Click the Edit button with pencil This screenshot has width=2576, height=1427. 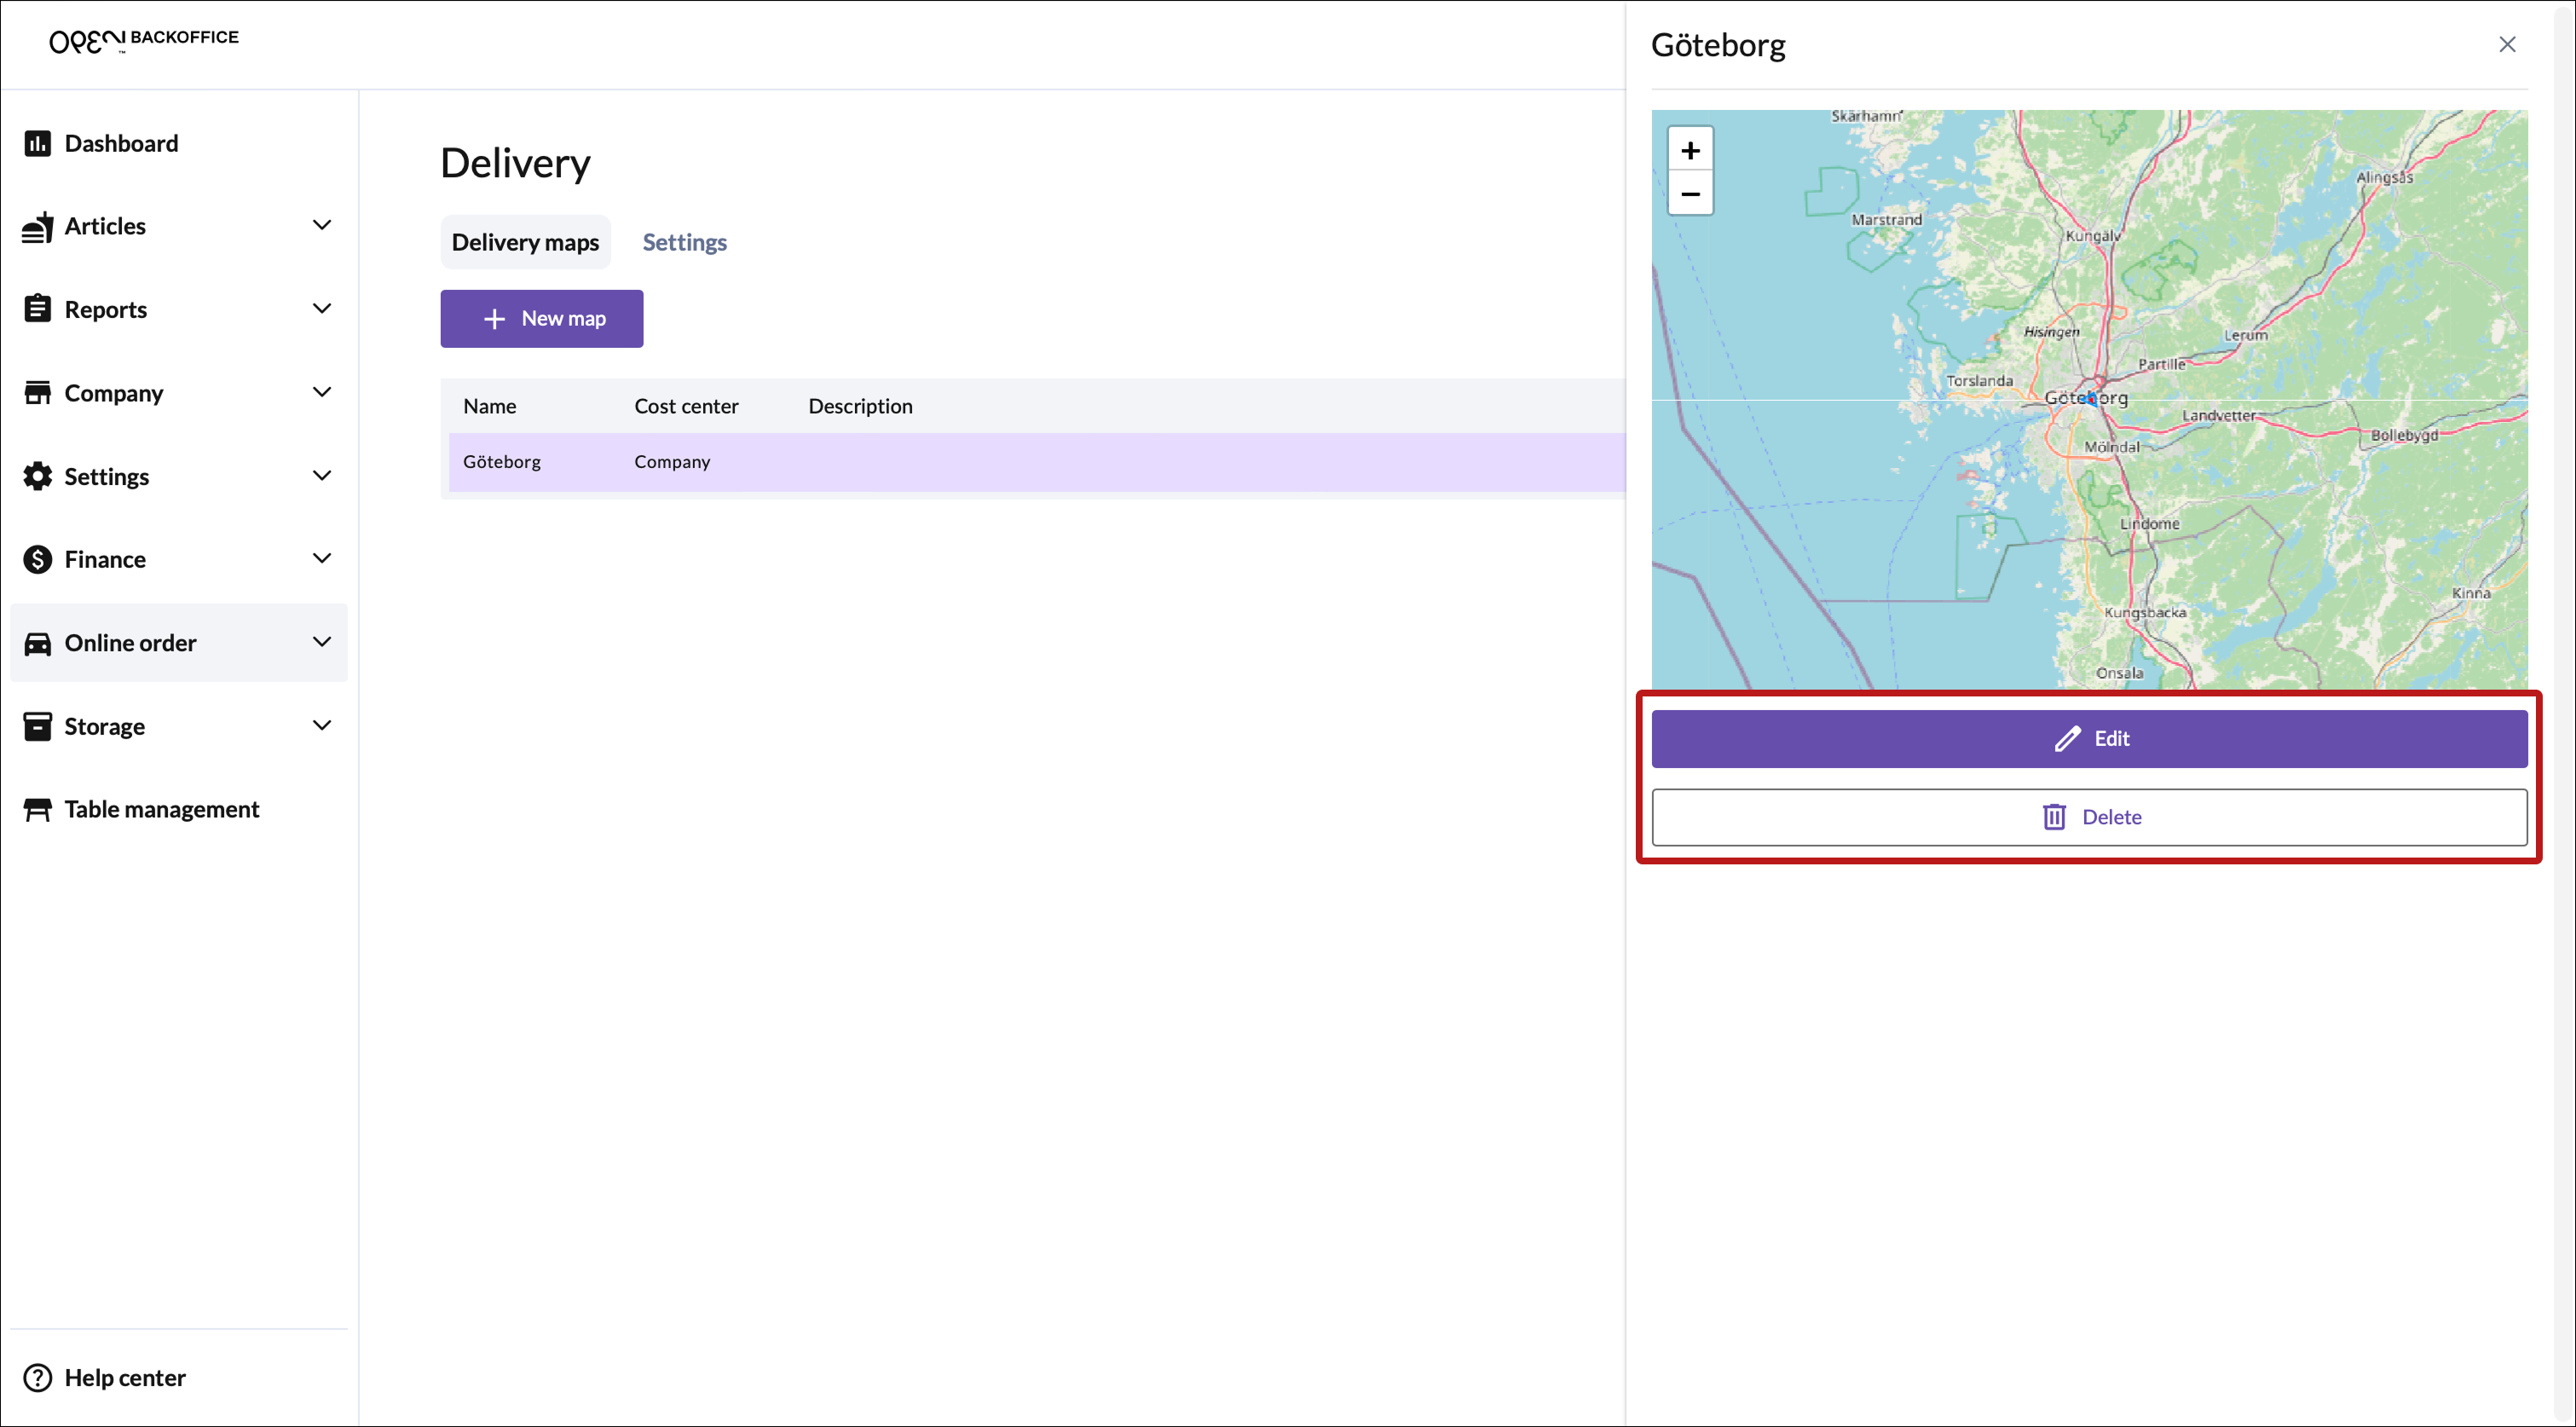pos(2089,739)
